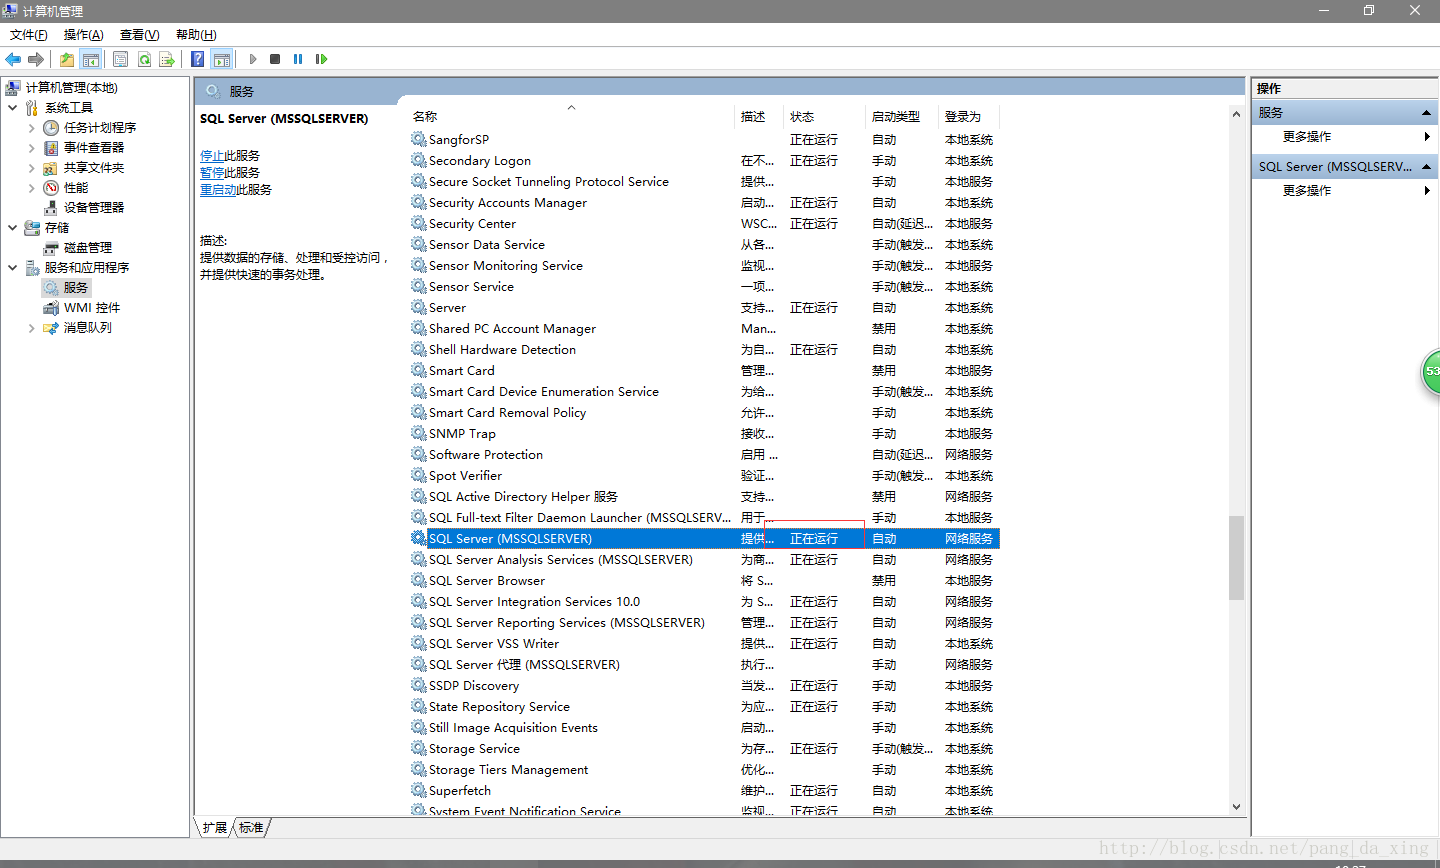Select the Secondary Logon service

pos(704,161)
